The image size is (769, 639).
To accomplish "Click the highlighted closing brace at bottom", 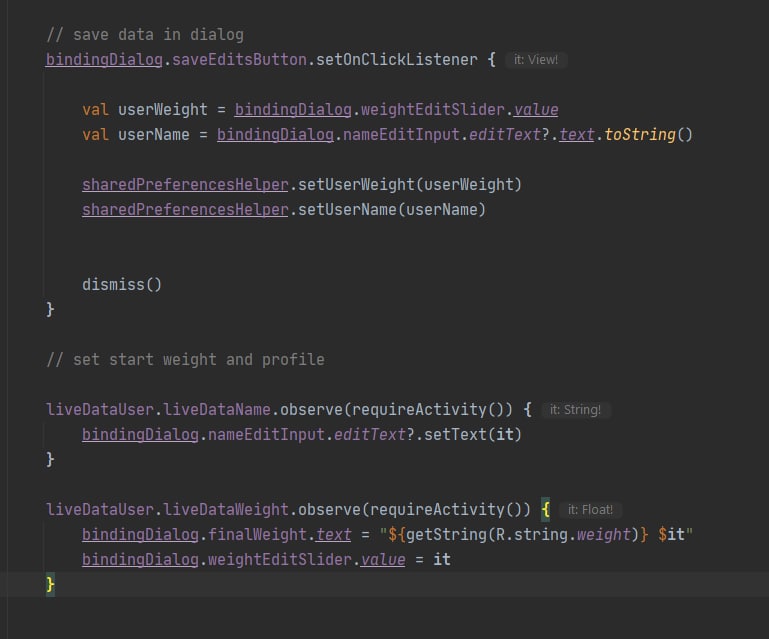I will [x=50, y=585].
